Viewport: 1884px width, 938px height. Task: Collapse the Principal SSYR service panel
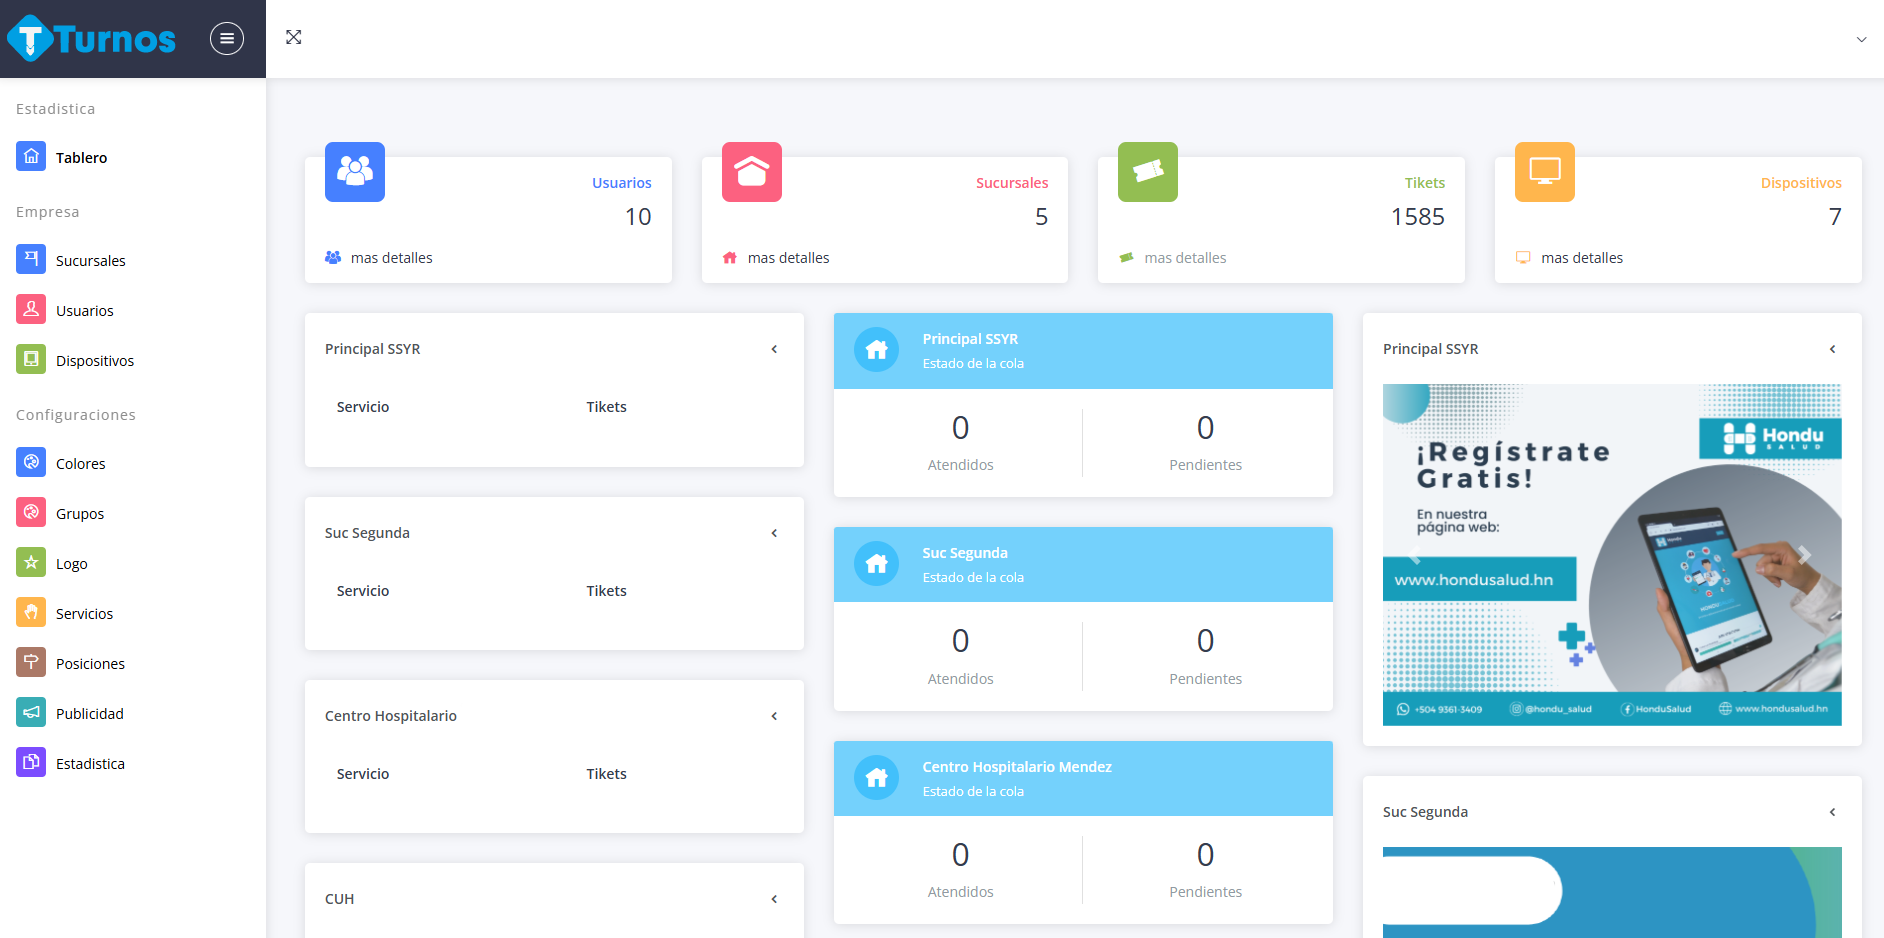point(774,349)
